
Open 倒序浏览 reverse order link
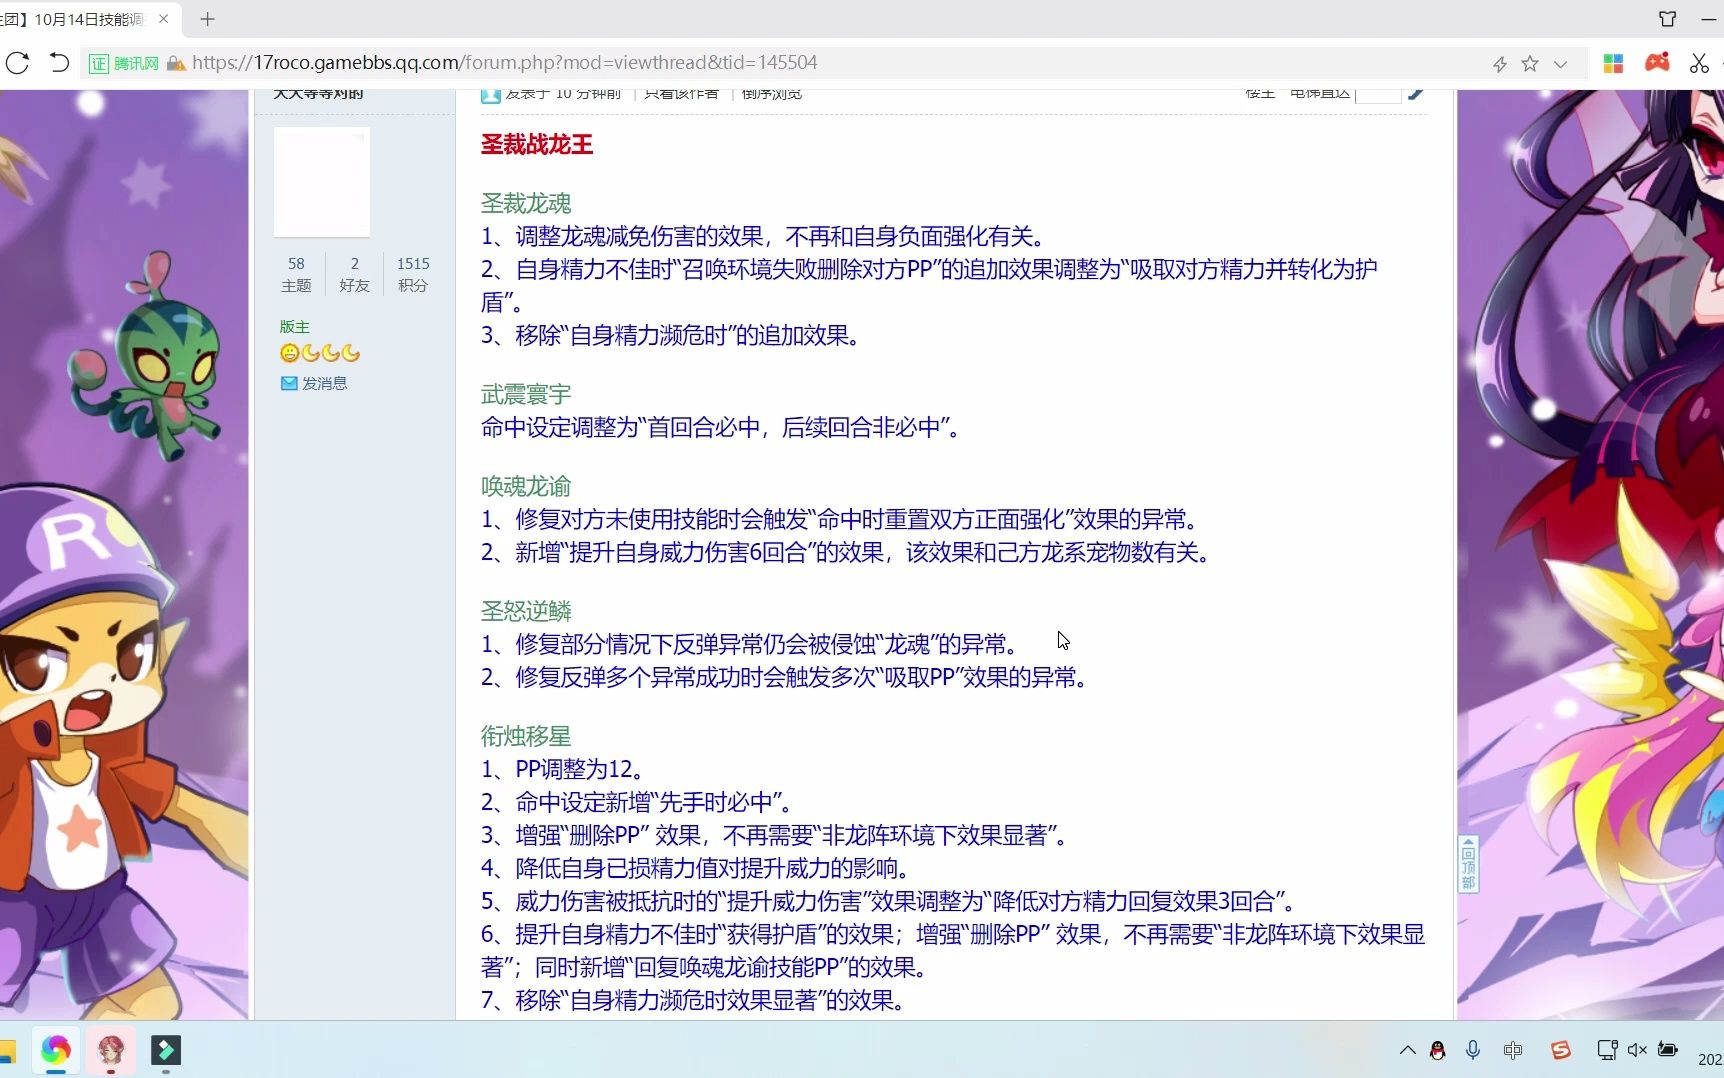[x=772, y=93]
